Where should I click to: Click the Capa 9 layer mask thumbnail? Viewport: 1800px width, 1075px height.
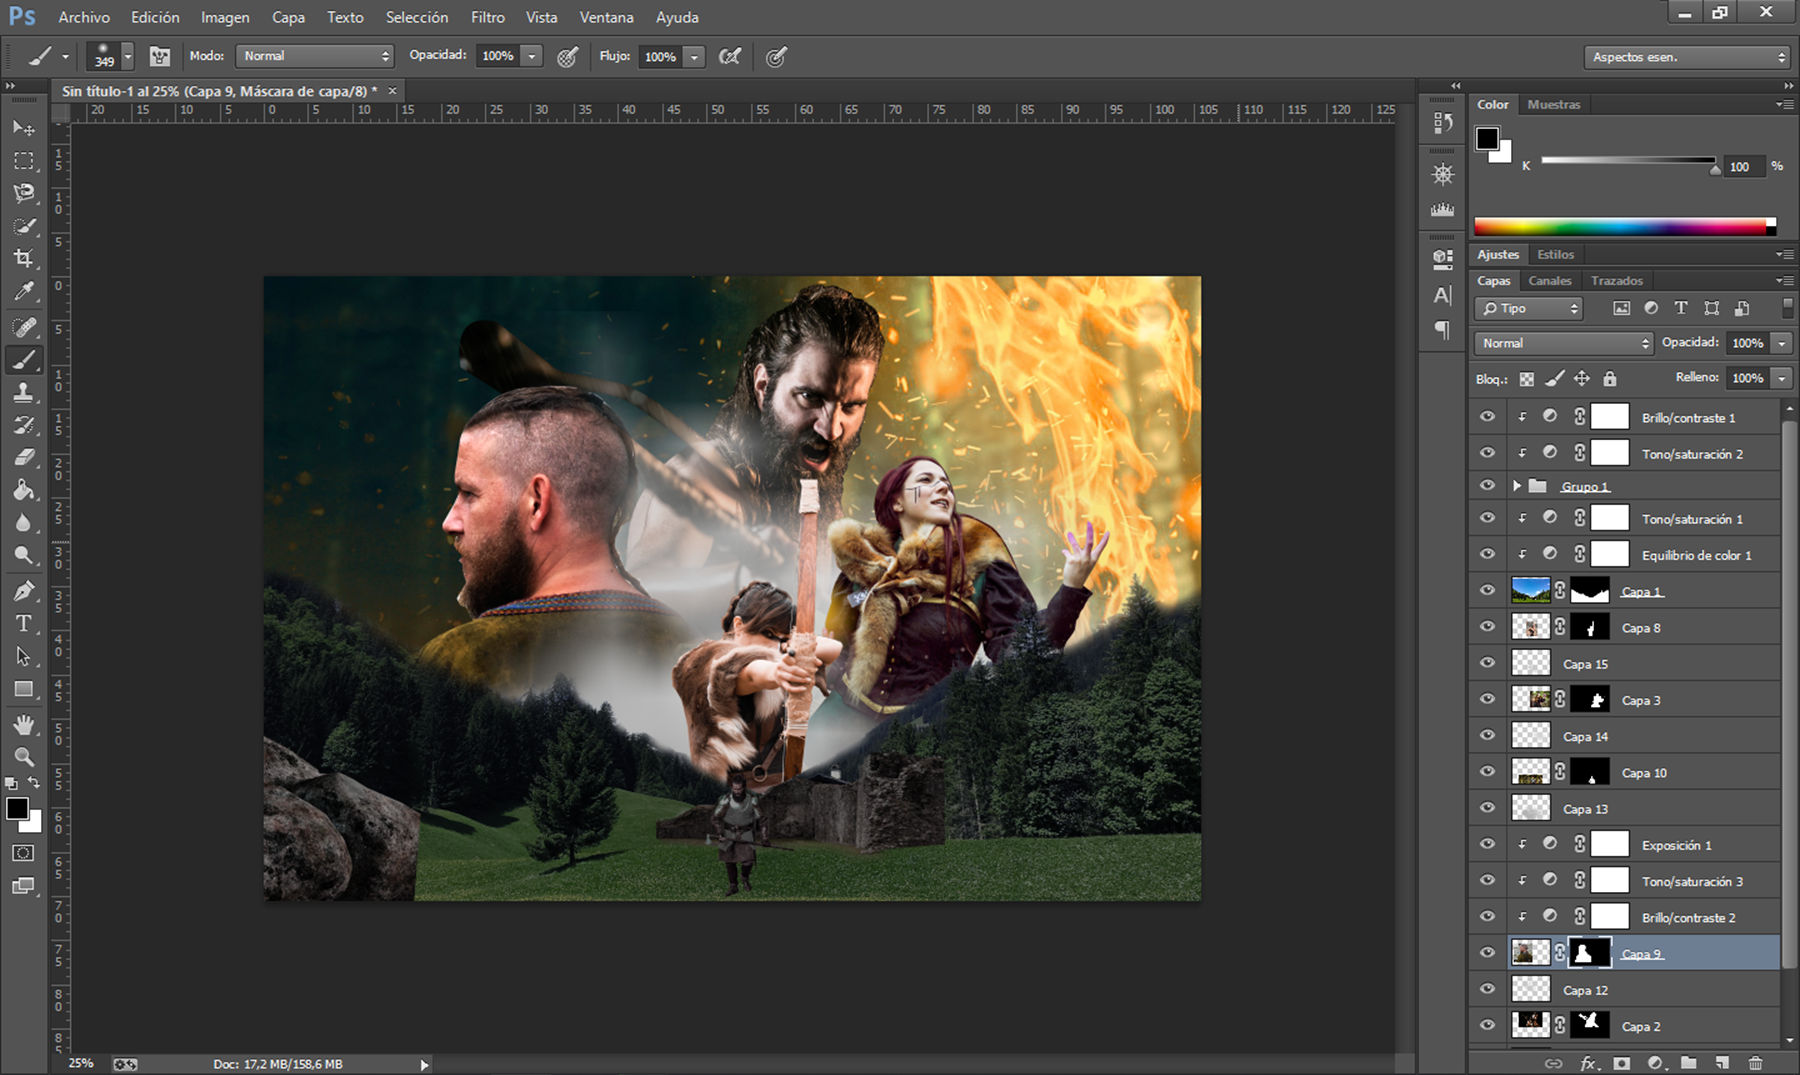[x=1590, y=953]
